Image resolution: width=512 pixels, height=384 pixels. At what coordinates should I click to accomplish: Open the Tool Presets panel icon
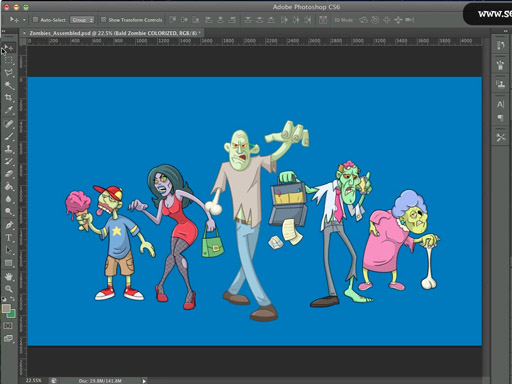pyautogui.click(x=500, y=137)
